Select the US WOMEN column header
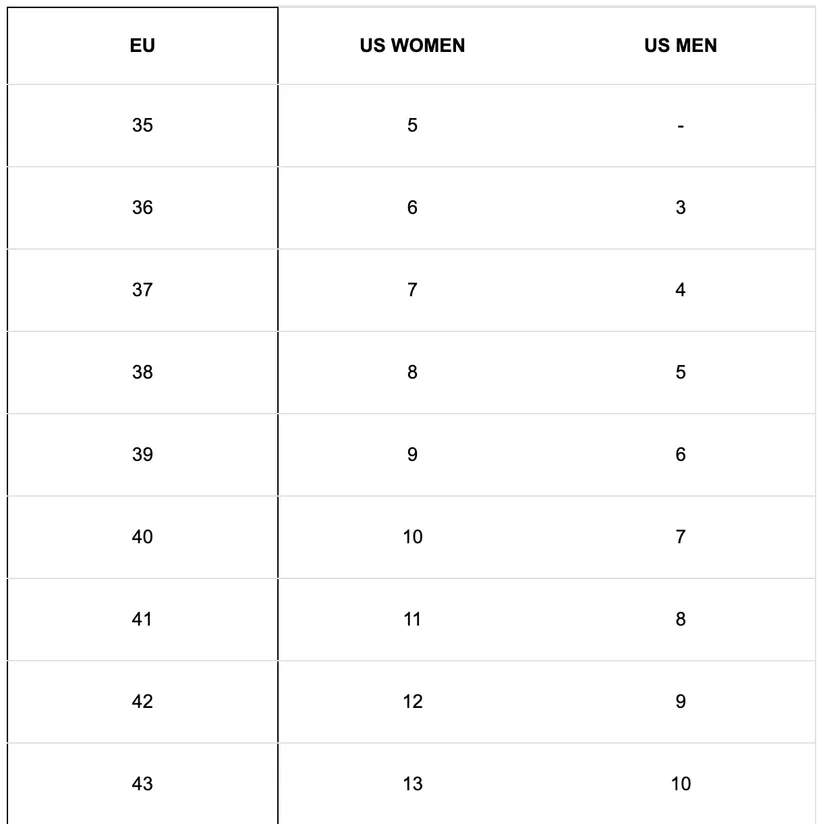The height and width of the screenshot is (824, 823). click(412, 46)
